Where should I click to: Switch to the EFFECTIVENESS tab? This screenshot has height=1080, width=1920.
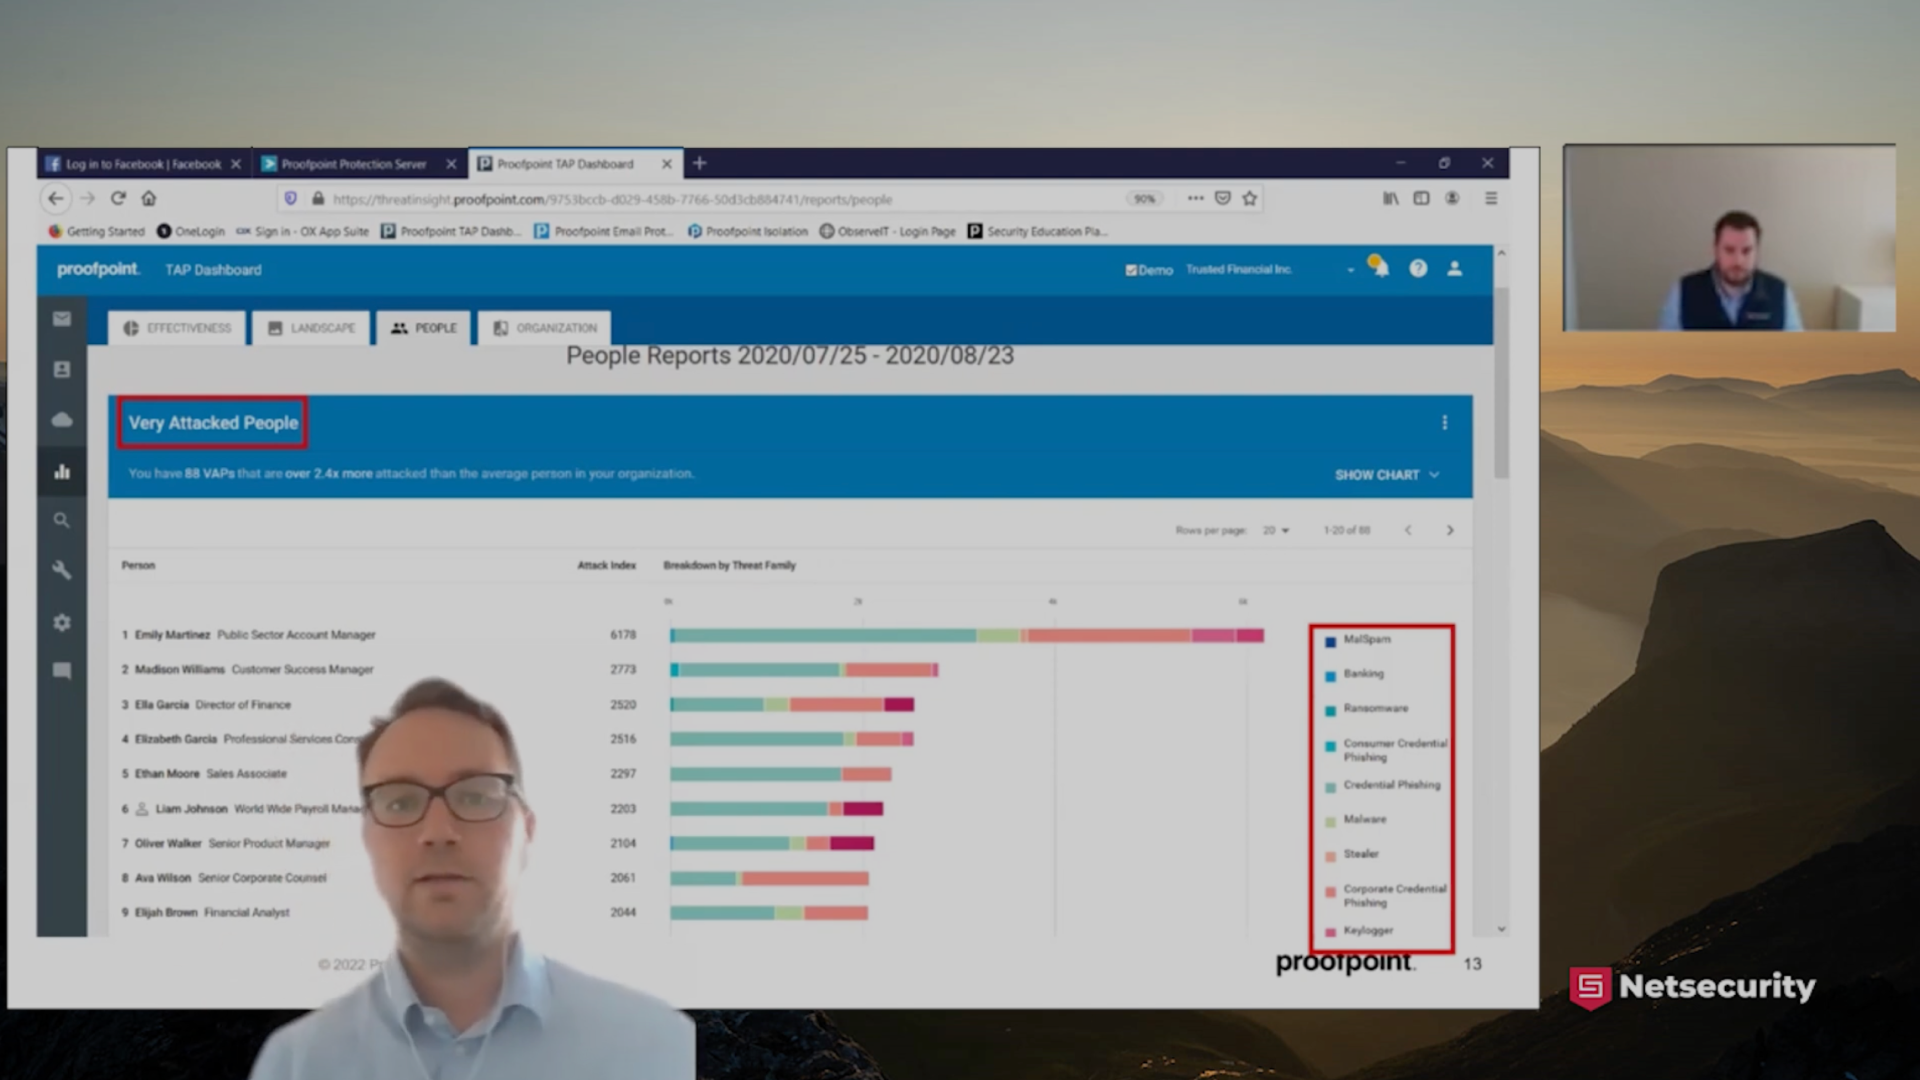pyautogui.click(x=177, y=328)
